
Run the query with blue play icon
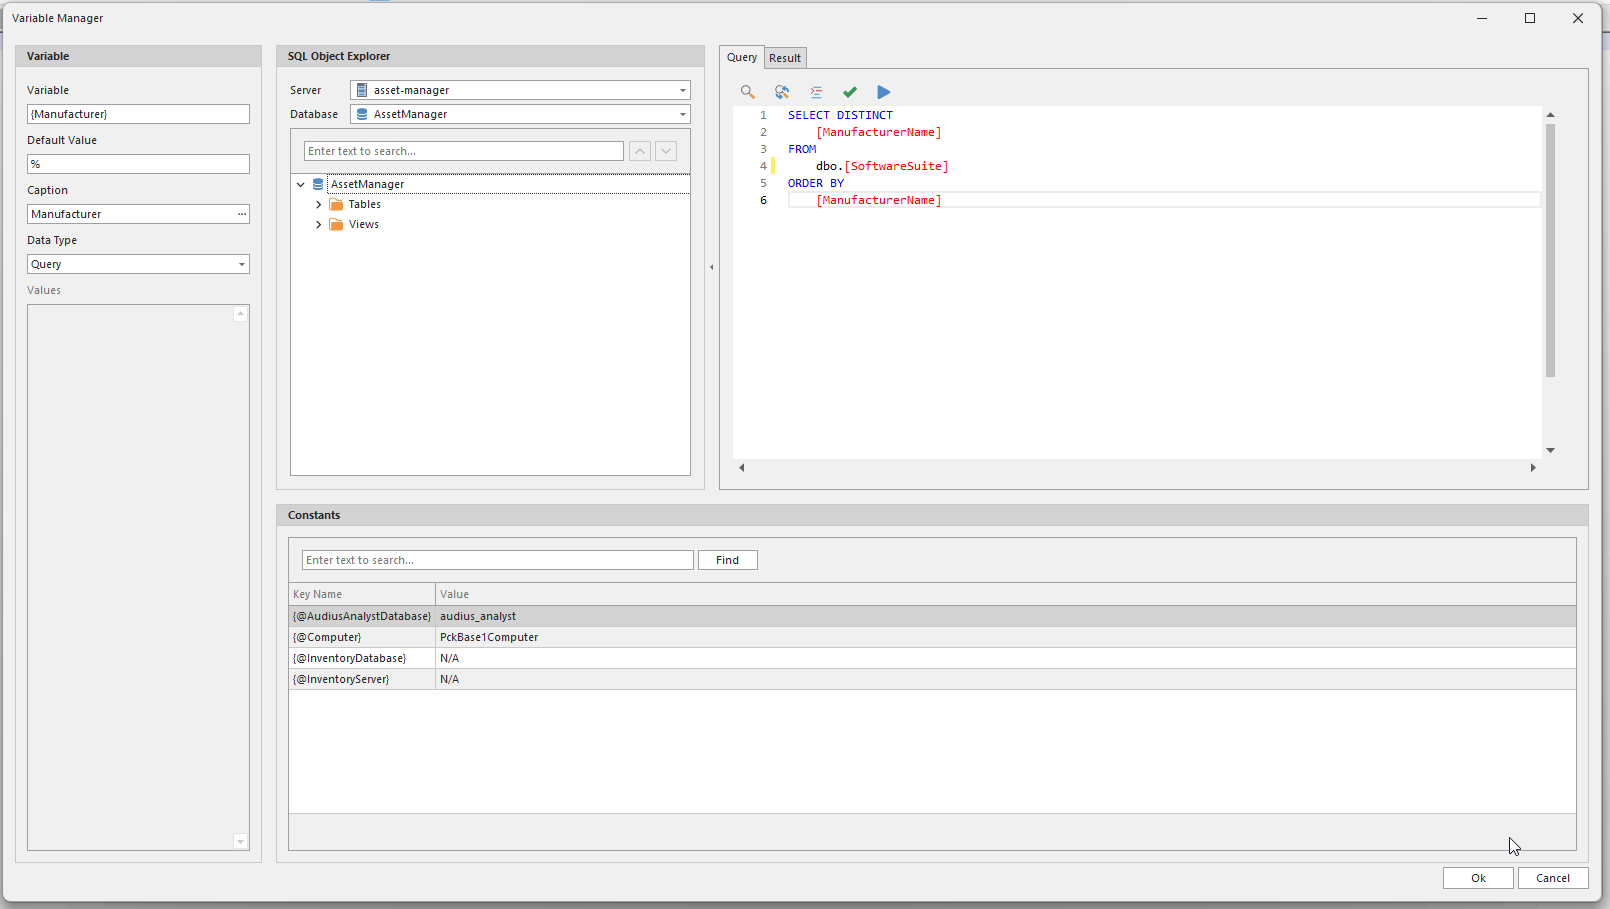coord(884,92)
